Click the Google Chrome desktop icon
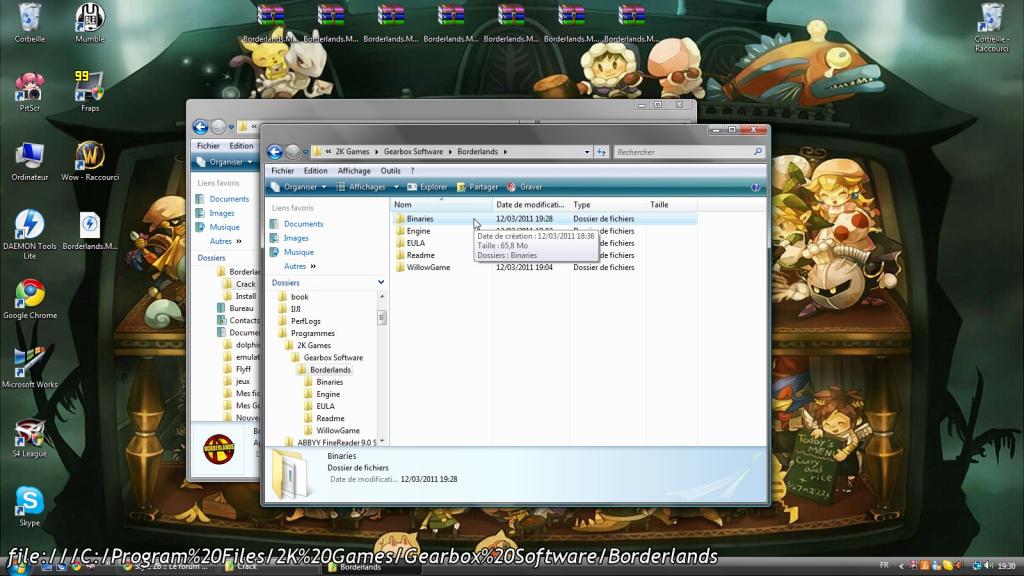The height and width of the screenshot is (576, 1024). [29, 299]
